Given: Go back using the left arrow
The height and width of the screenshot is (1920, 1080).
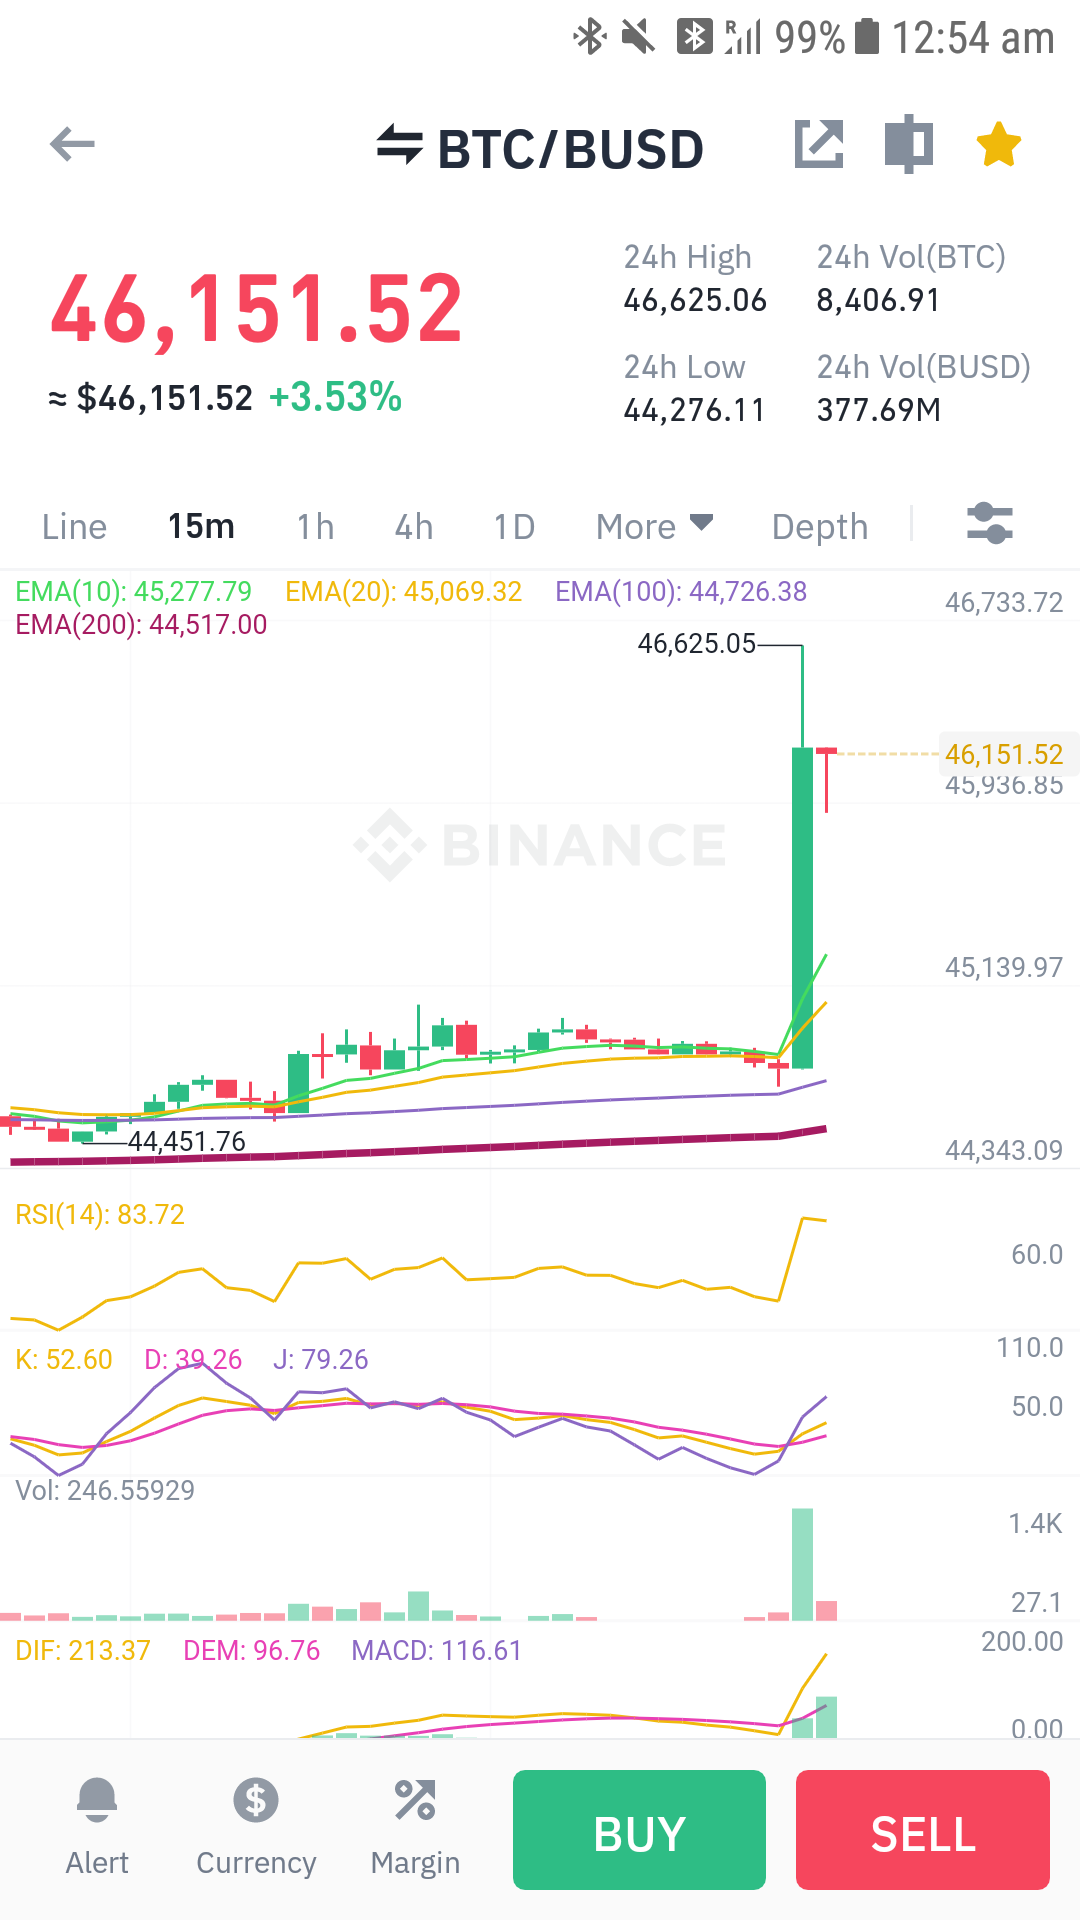Looking at the screenshot, I should 72,145.
